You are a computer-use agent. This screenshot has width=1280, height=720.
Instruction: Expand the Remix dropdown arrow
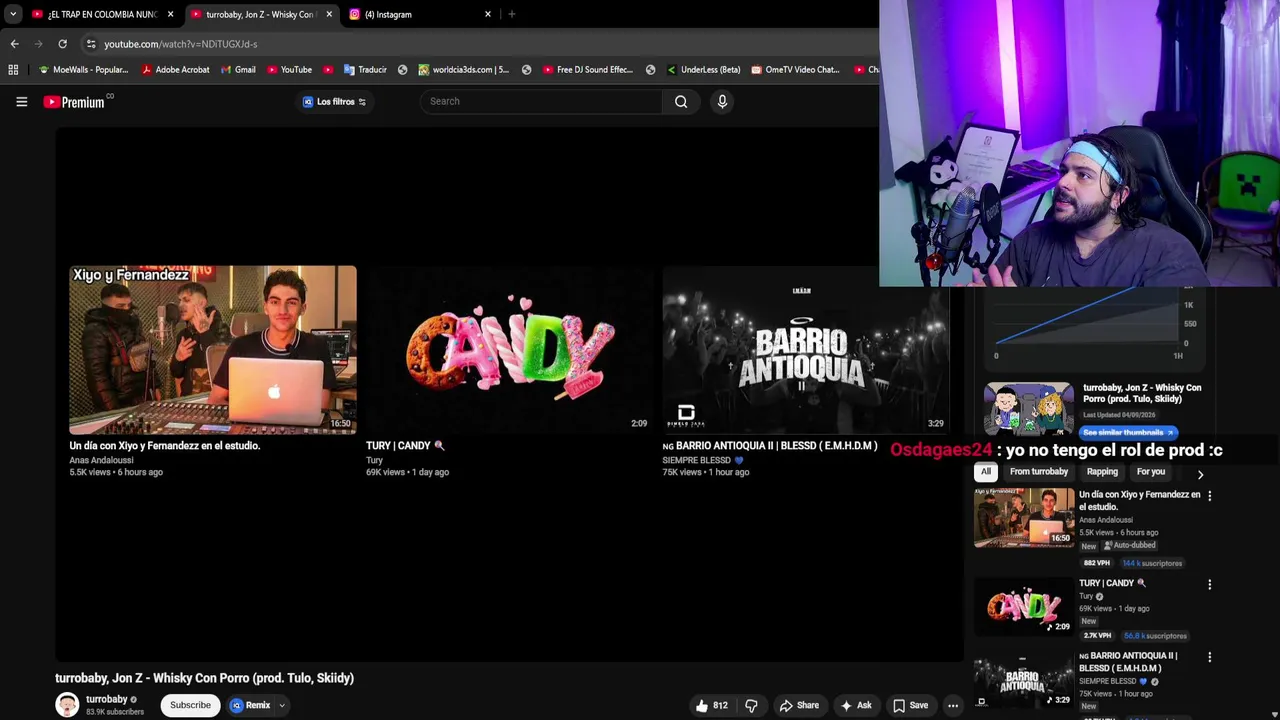pos(282,705)
